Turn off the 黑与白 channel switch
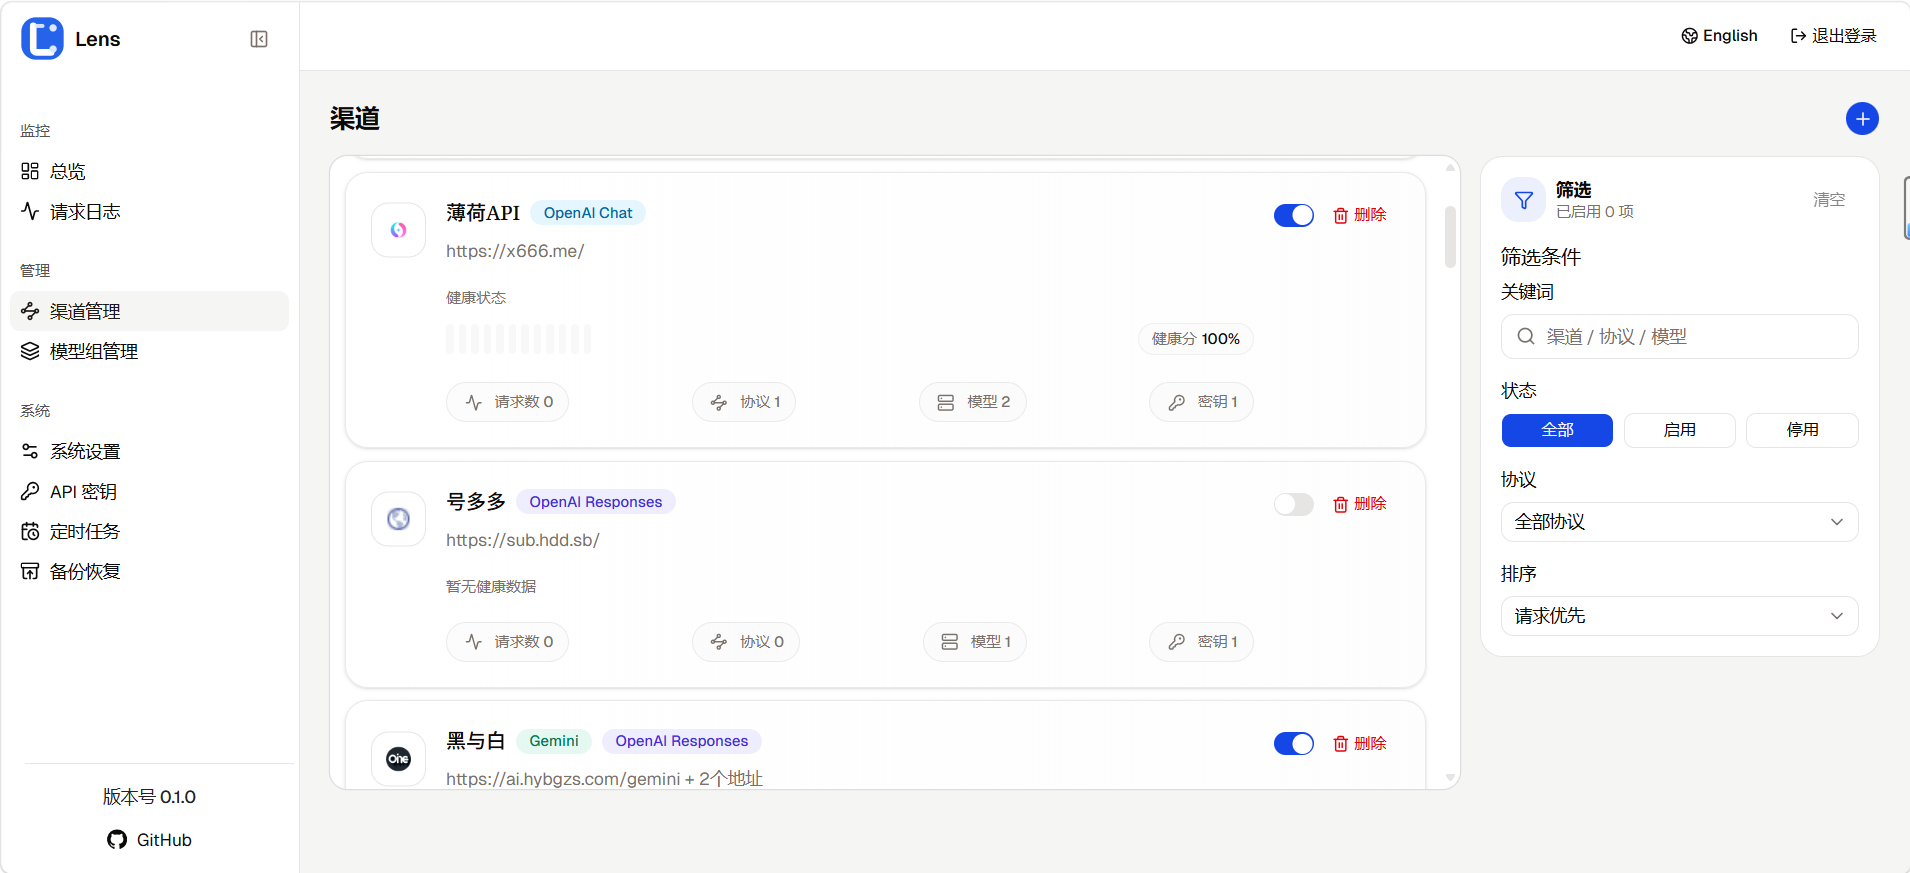1910x873 pixels. tap(1293, 744)
